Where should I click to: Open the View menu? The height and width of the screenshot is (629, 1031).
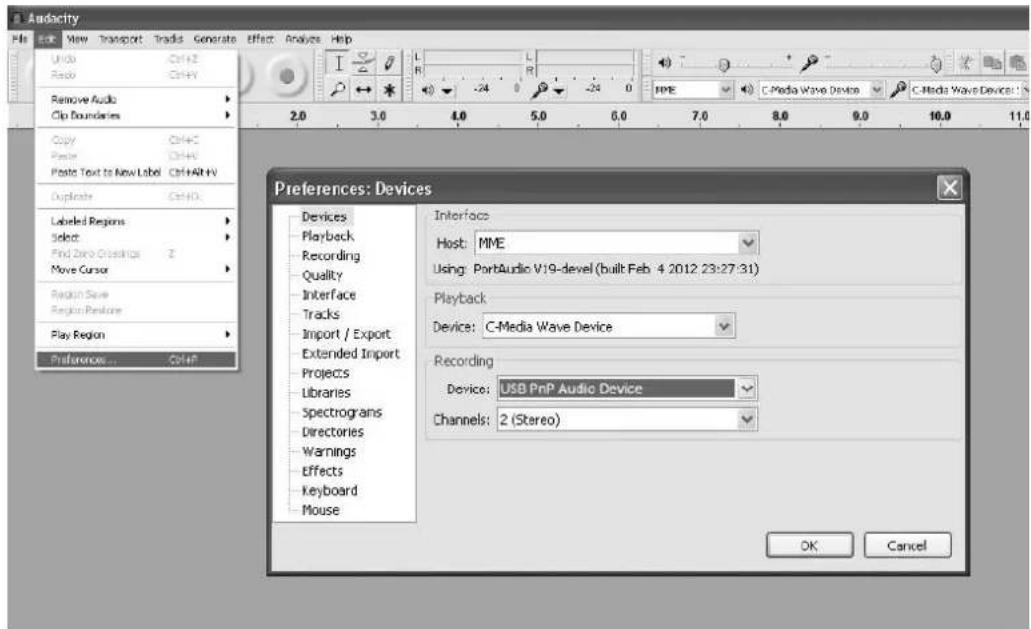click(x=77, y=39)
